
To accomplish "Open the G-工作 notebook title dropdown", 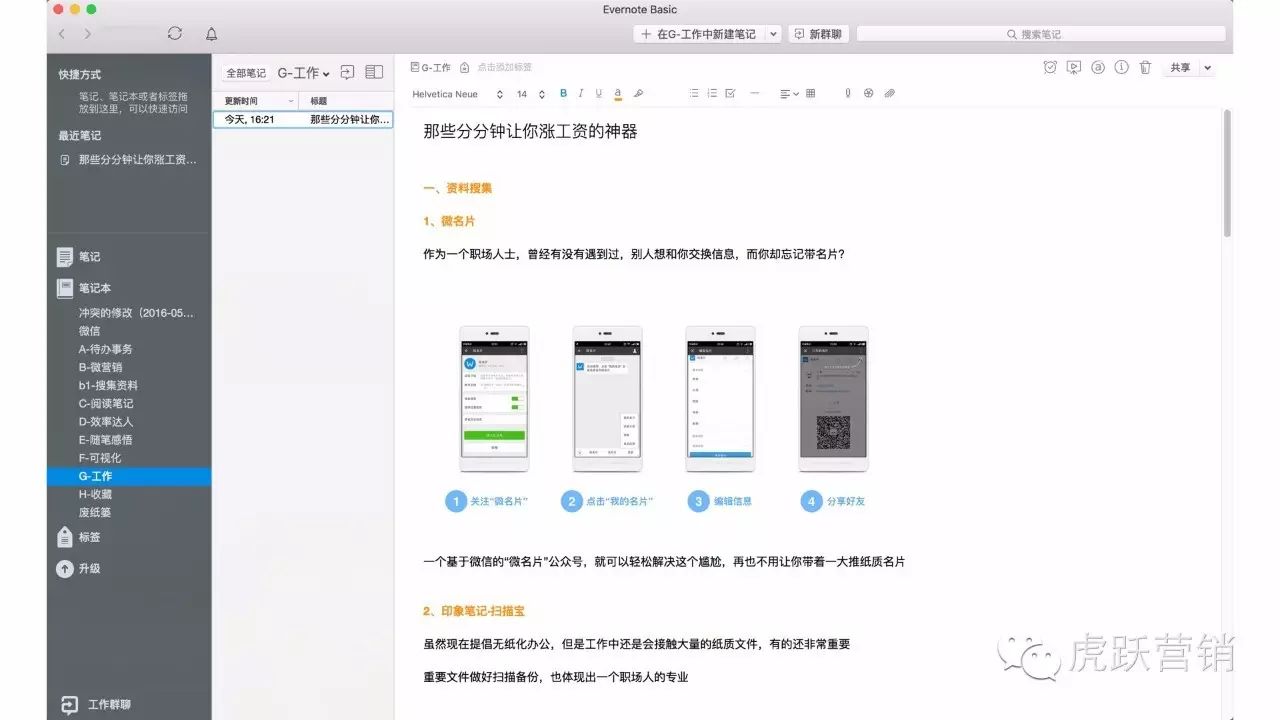I will coord(304,73).
